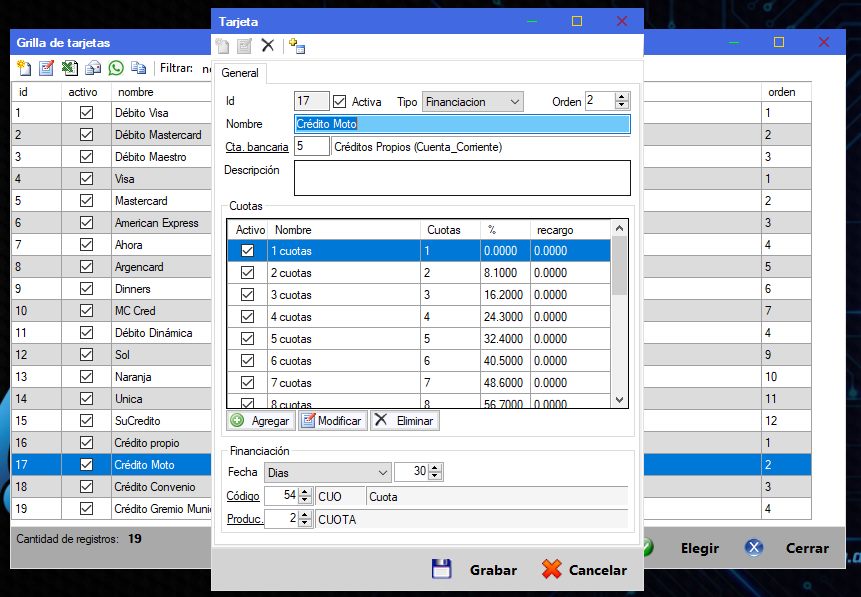
Task: Click the delete X icon in Tarjeta toolbar
Action: tap(267, 46)
